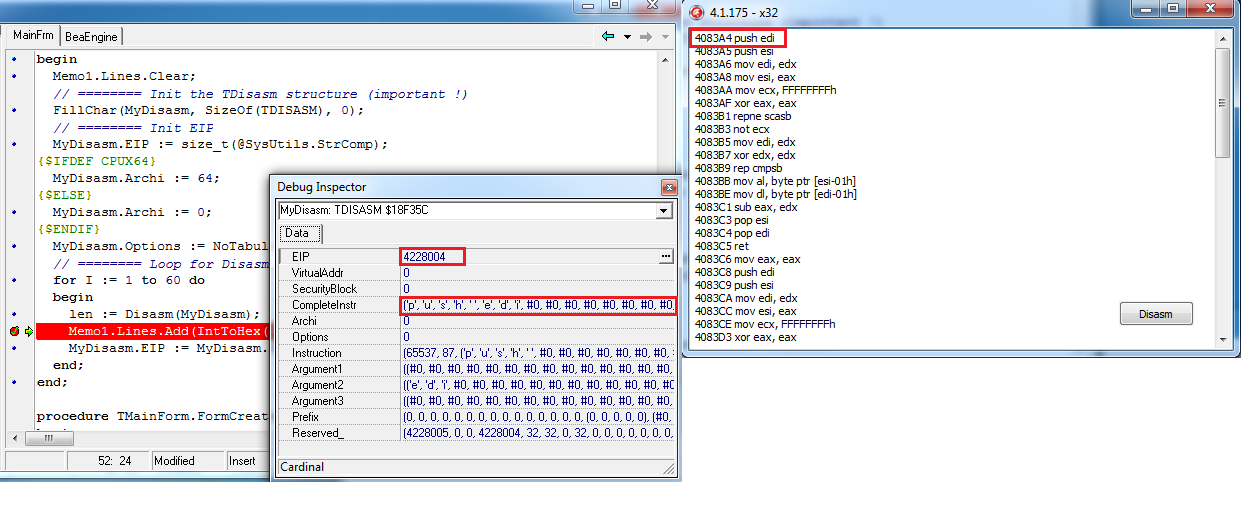Select the Data tab in Debug Inspector
The height and width of the screenshot is (507, 1242).
(x=298, y=233)
